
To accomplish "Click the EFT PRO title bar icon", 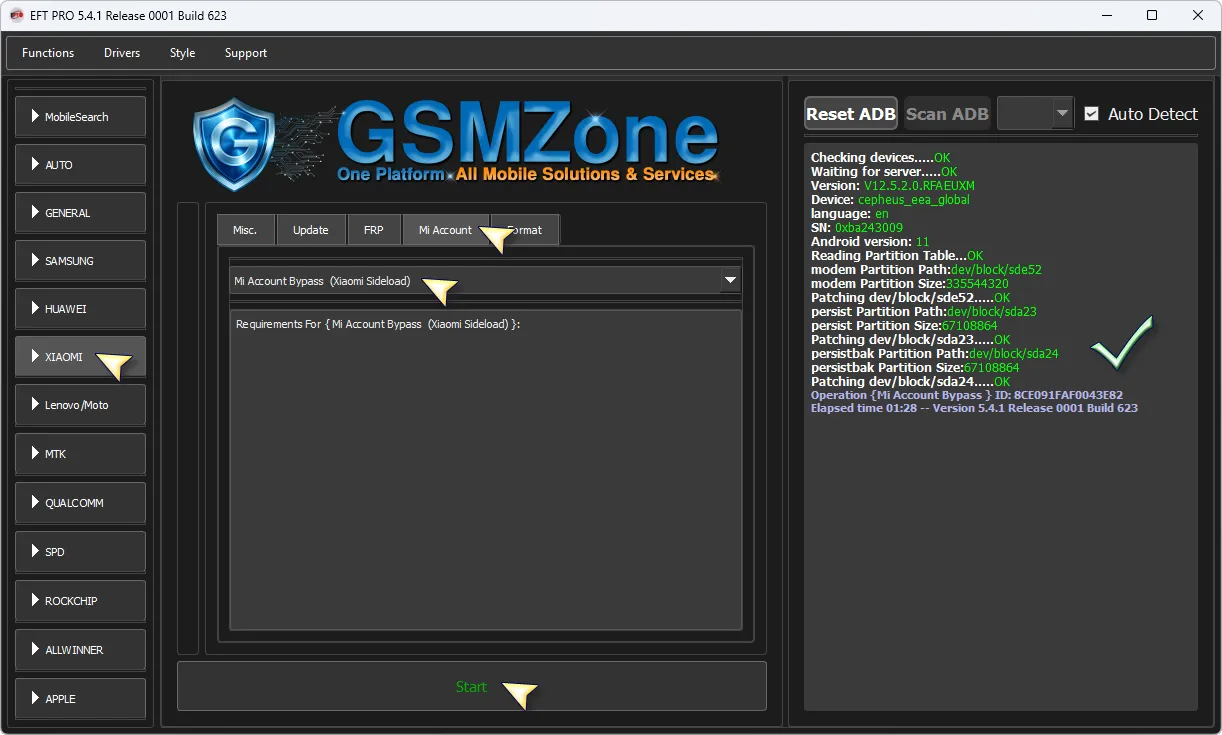I will tap(17, 15).
